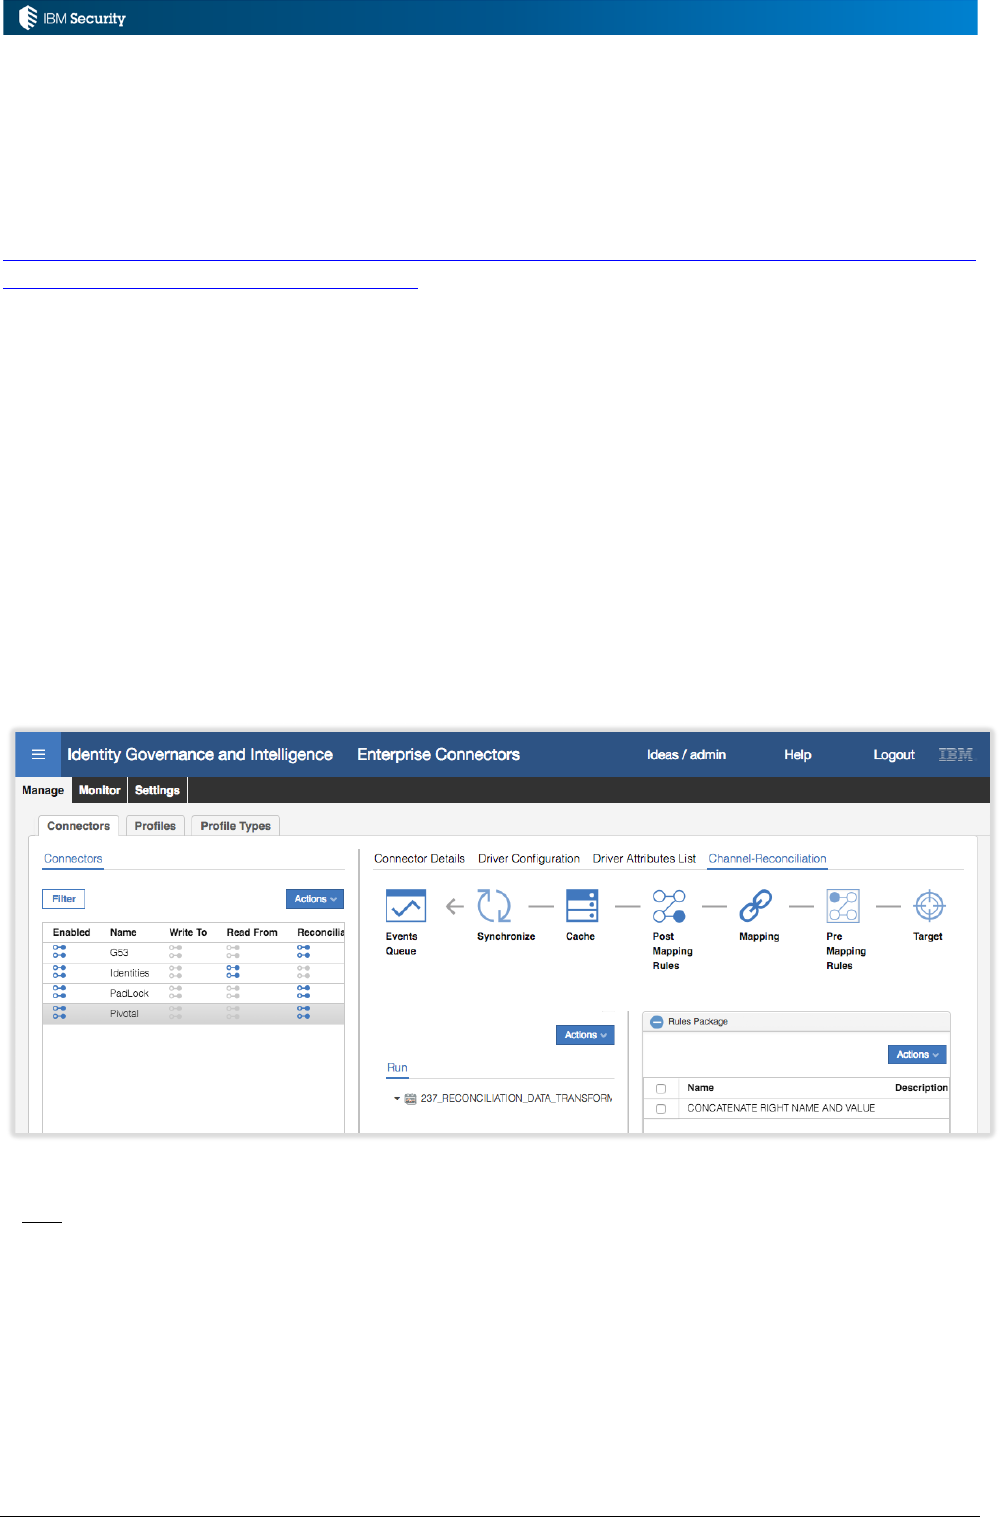Open the Pre Mapping Rules icon

[x=843, y=906]
